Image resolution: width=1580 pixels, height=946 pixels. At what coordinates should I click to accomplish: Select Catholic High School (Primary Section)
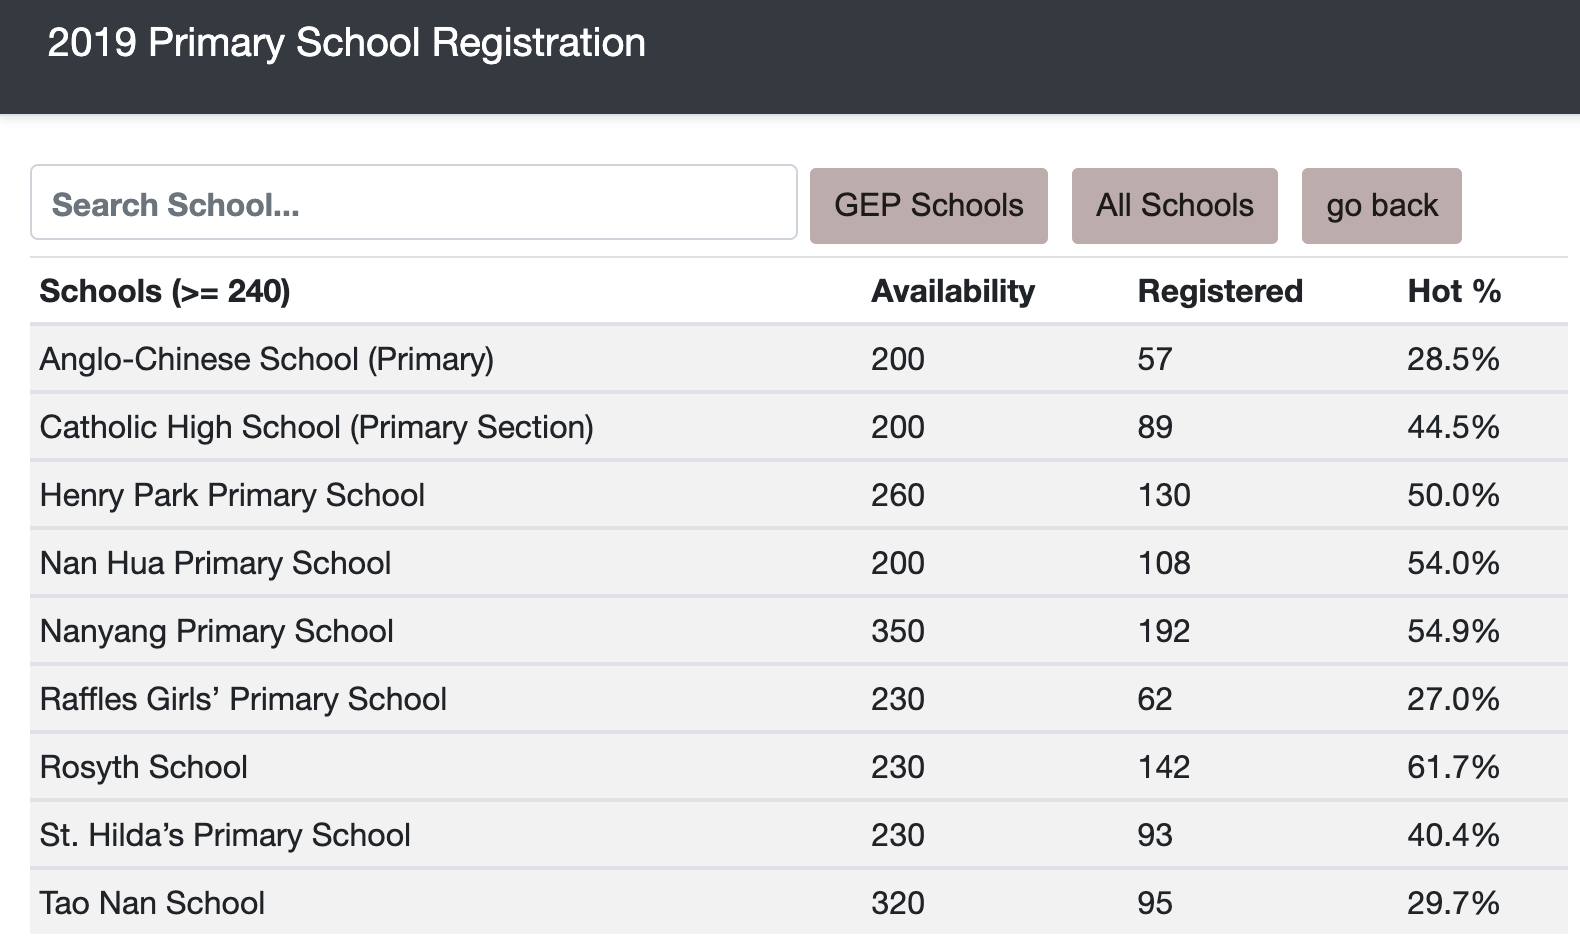pyautogui.click(x=316, y=427)
